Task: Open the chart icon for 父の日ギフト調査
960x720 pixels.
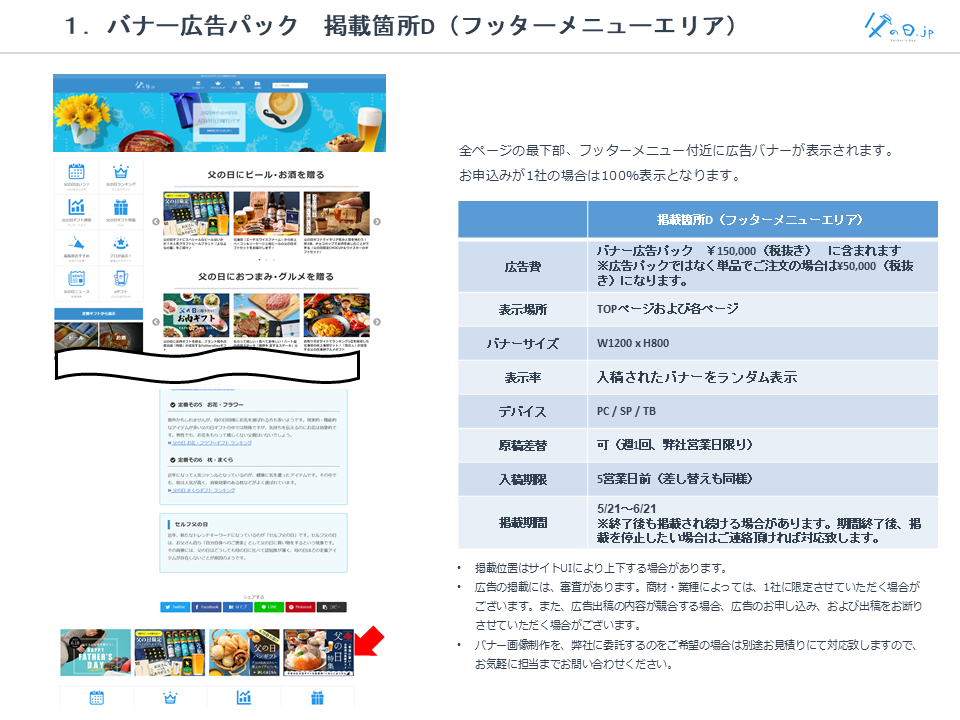Action: [x=77, y=207]
